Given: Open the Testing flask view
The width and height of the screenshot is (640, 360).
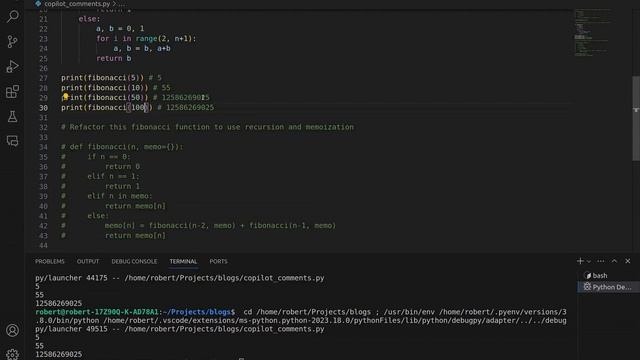Looking at the screenshot, I should (13, 117).
